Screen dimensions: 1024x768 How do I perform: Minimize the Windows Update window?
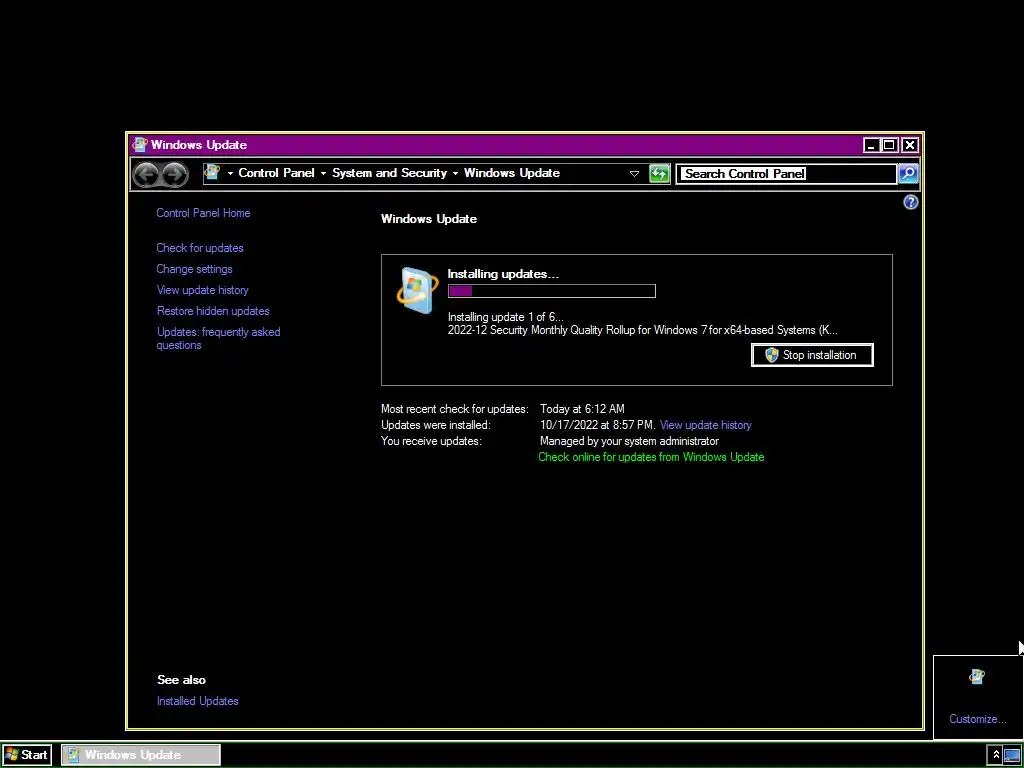coord(871,145)
